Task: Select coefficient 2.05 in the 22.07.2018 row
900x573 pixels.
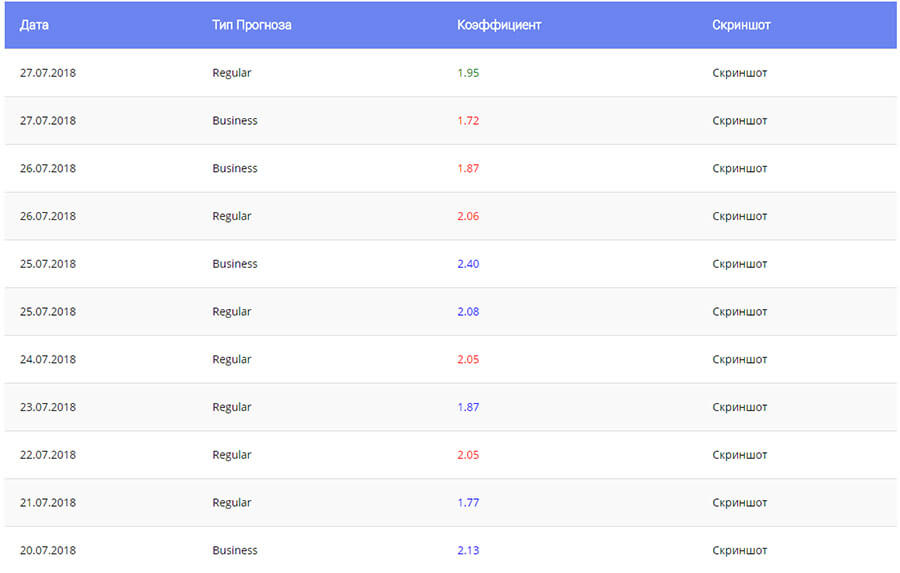Action: click(x=468, y=454)
